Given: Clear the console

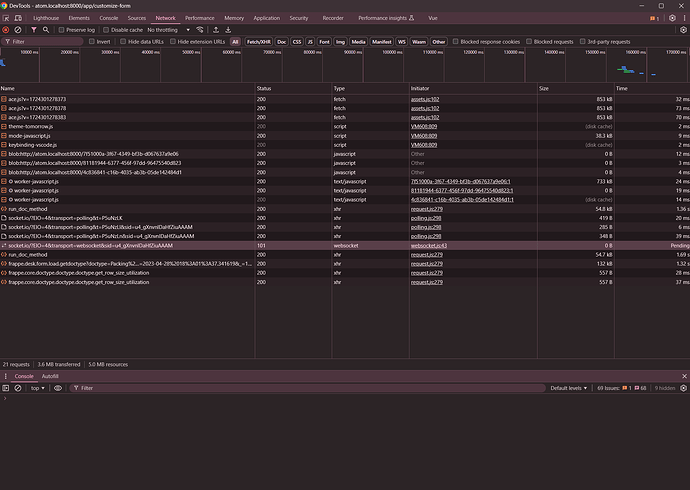Looking at the screenshot, I should (18, 388).
